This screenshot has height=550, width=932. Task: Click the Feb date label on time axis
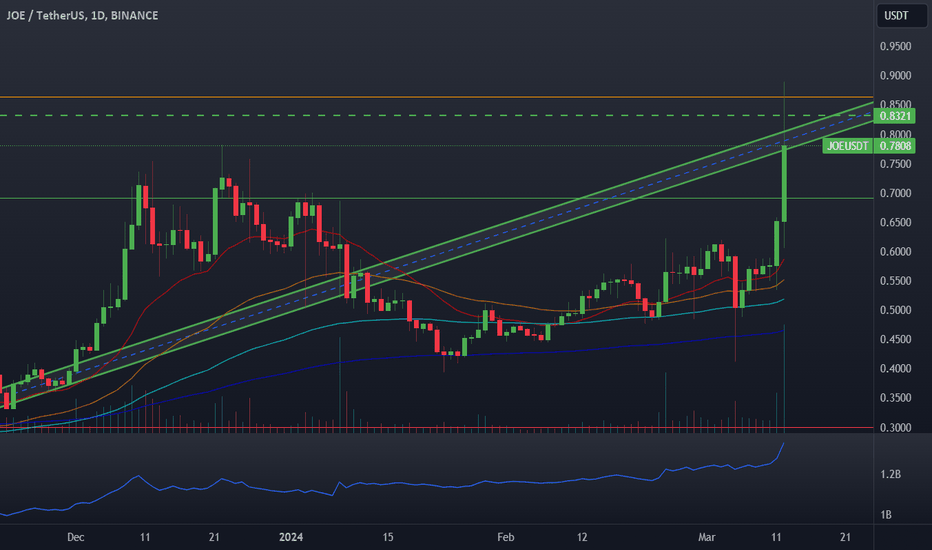505,538
